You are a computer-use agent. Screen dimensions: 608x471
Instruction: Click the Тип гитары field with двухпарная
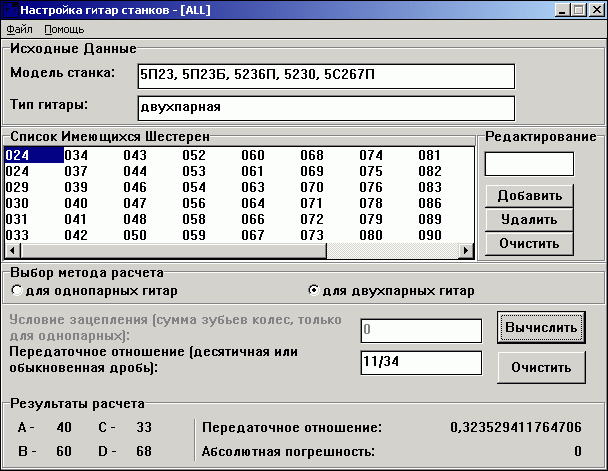click(x=326, y=108)
